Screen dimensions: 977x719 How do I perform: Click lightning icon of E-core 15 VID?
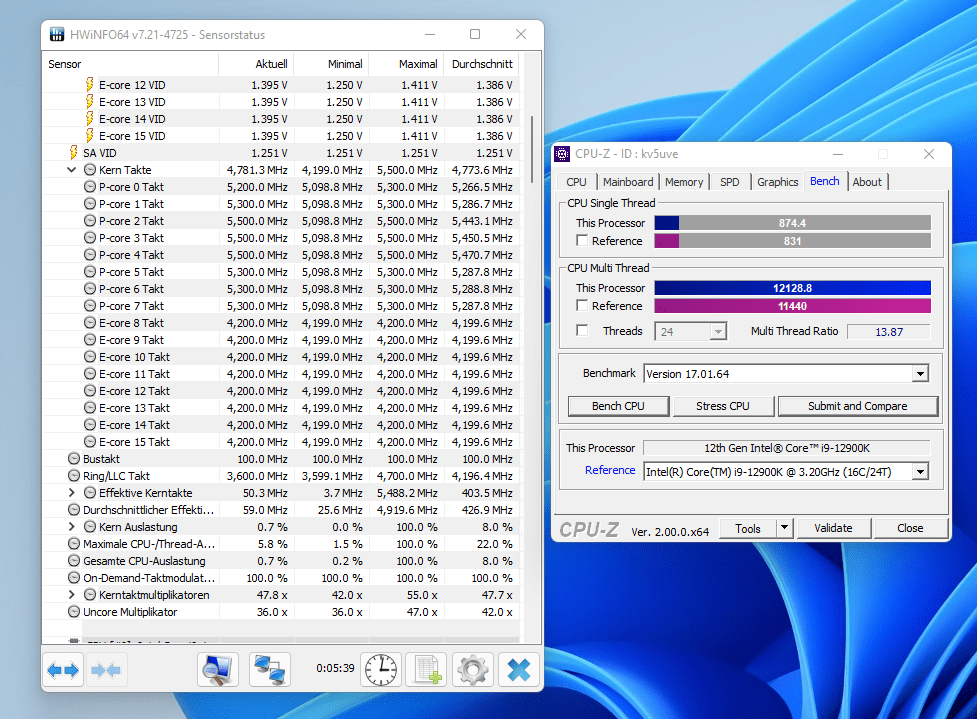point(90,135)
